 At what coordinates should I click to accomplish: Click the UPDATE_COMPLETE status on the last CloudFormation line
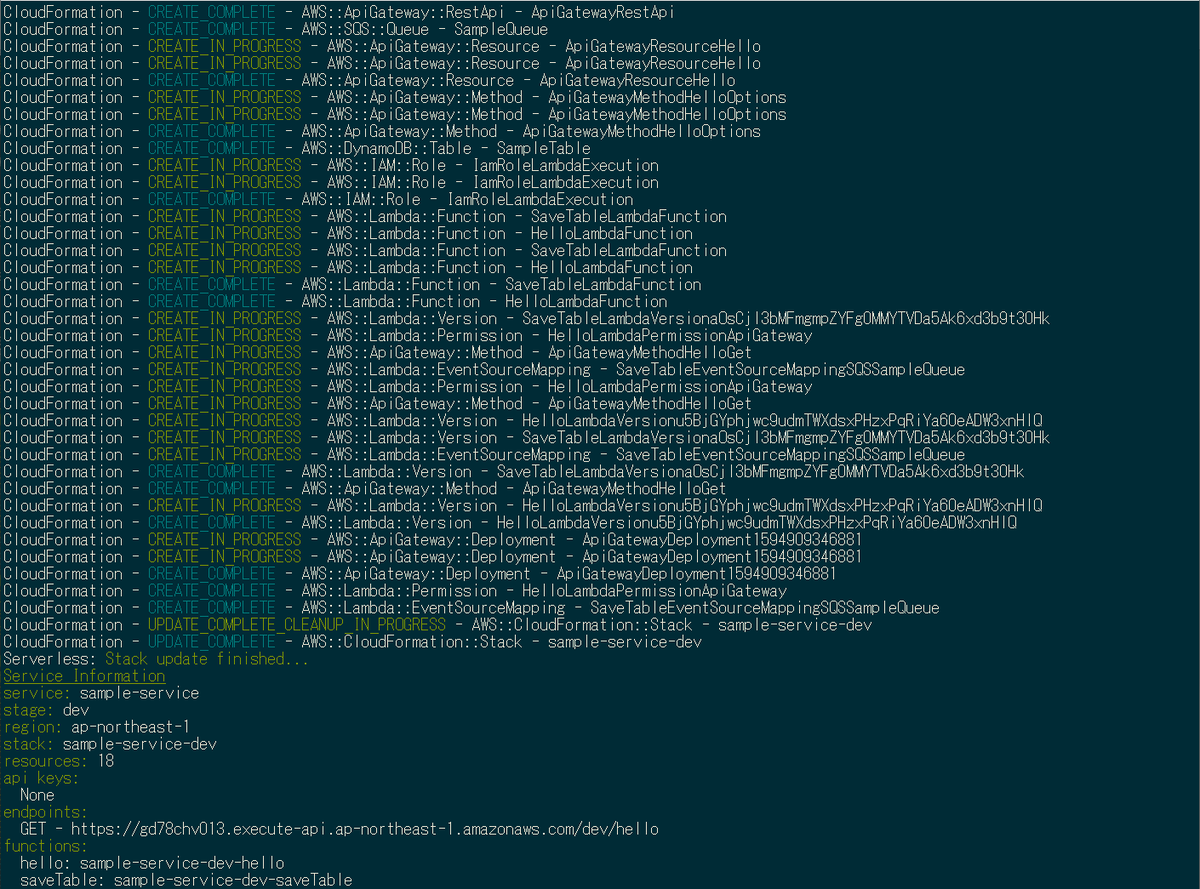212,641
